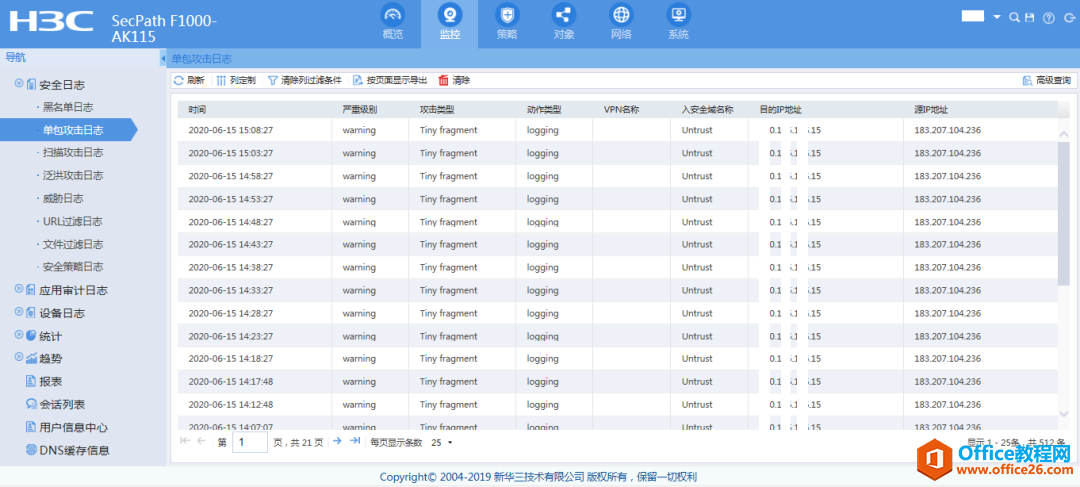Open rows-per-page 25 dropdown
1080x487 pixels.
442,442
